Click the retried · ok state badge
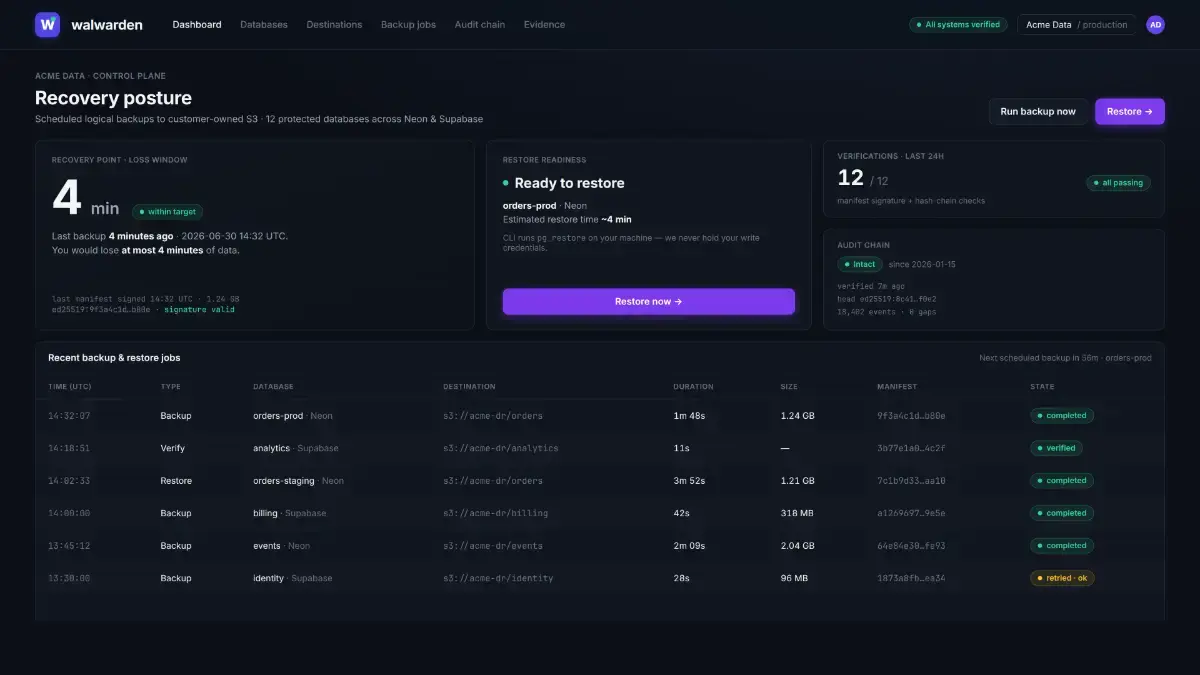1200x675 pixels. coord(1062,578)
